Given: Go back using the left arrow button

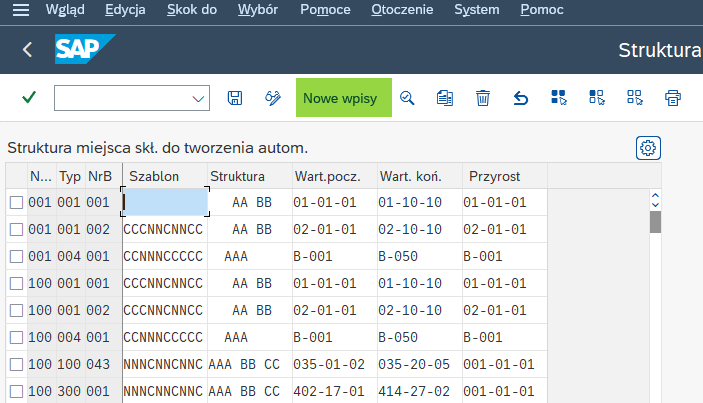Looking at the screenshot, I should point(27,49).
